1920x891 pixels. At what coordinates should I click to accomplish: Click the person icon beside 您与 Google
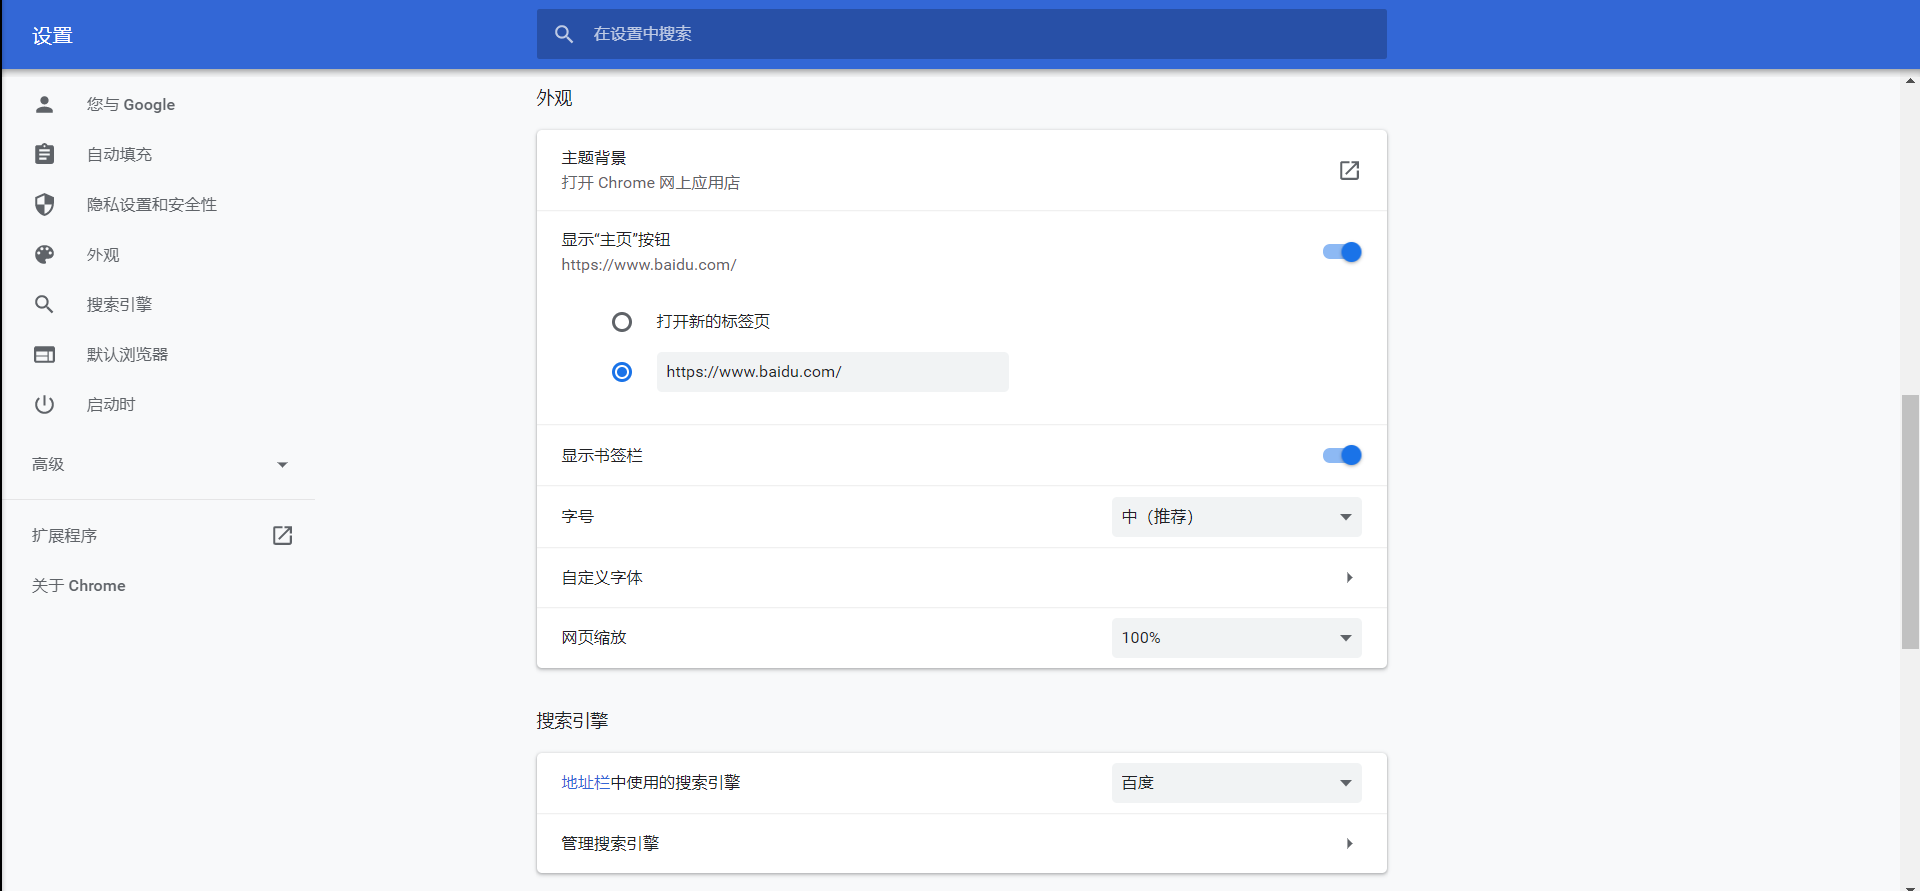(44, 104)
